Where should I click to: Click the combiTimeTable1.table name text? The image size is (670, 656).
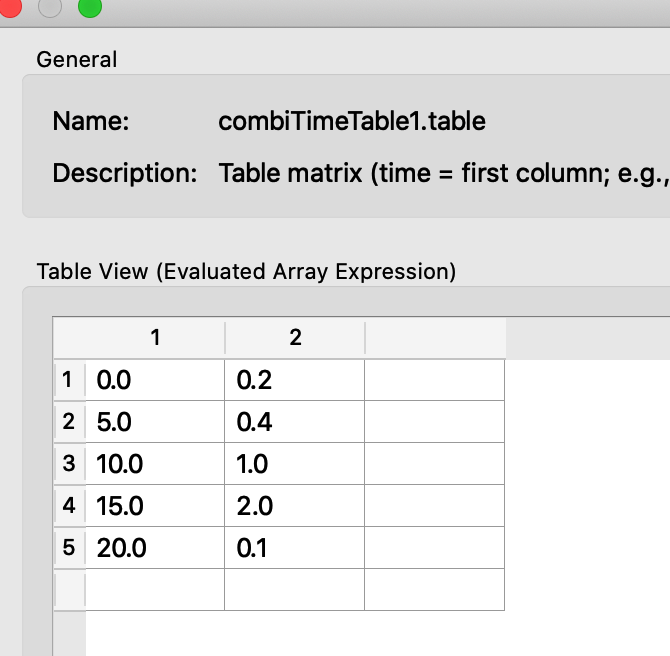click(352, 121)
